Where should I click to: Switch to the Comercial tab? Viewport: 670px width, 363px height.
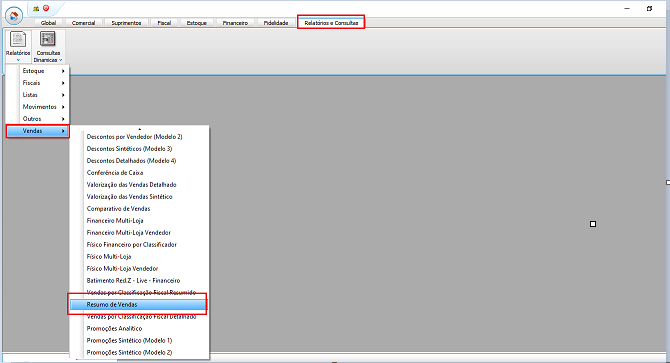tap(83, 23)
